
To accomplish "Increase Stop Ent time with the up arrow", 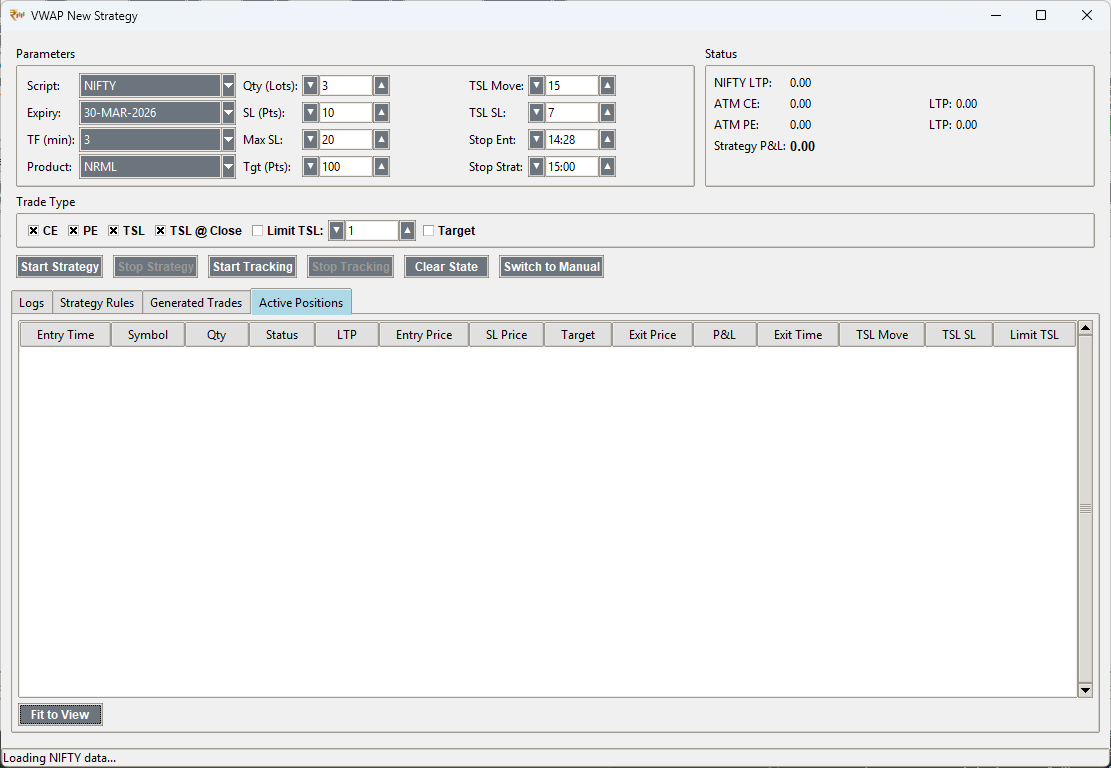I will (607, 140).
